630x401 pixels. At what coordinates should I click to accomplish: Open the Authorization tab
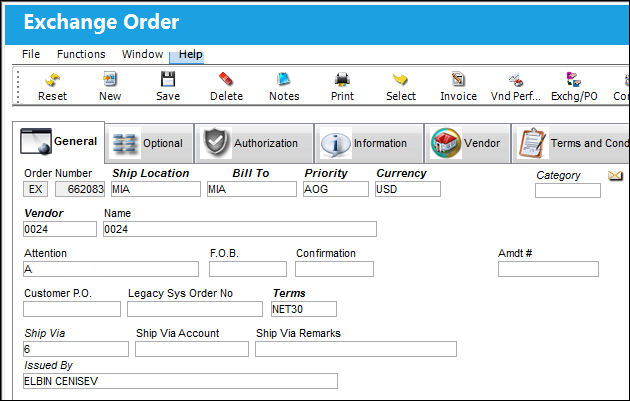(254, 143)
